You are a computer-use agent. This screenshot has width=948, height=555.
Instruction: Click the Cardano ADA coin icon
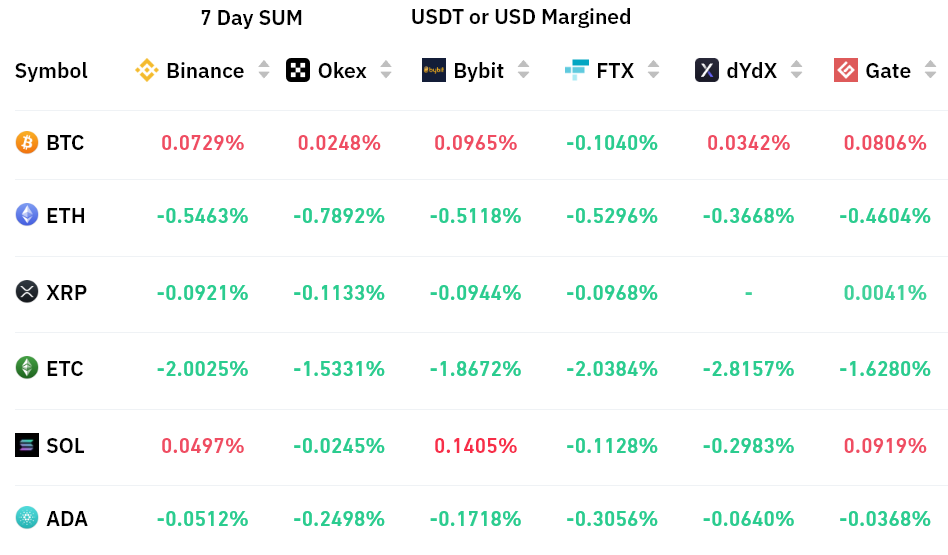click(27, 518)
